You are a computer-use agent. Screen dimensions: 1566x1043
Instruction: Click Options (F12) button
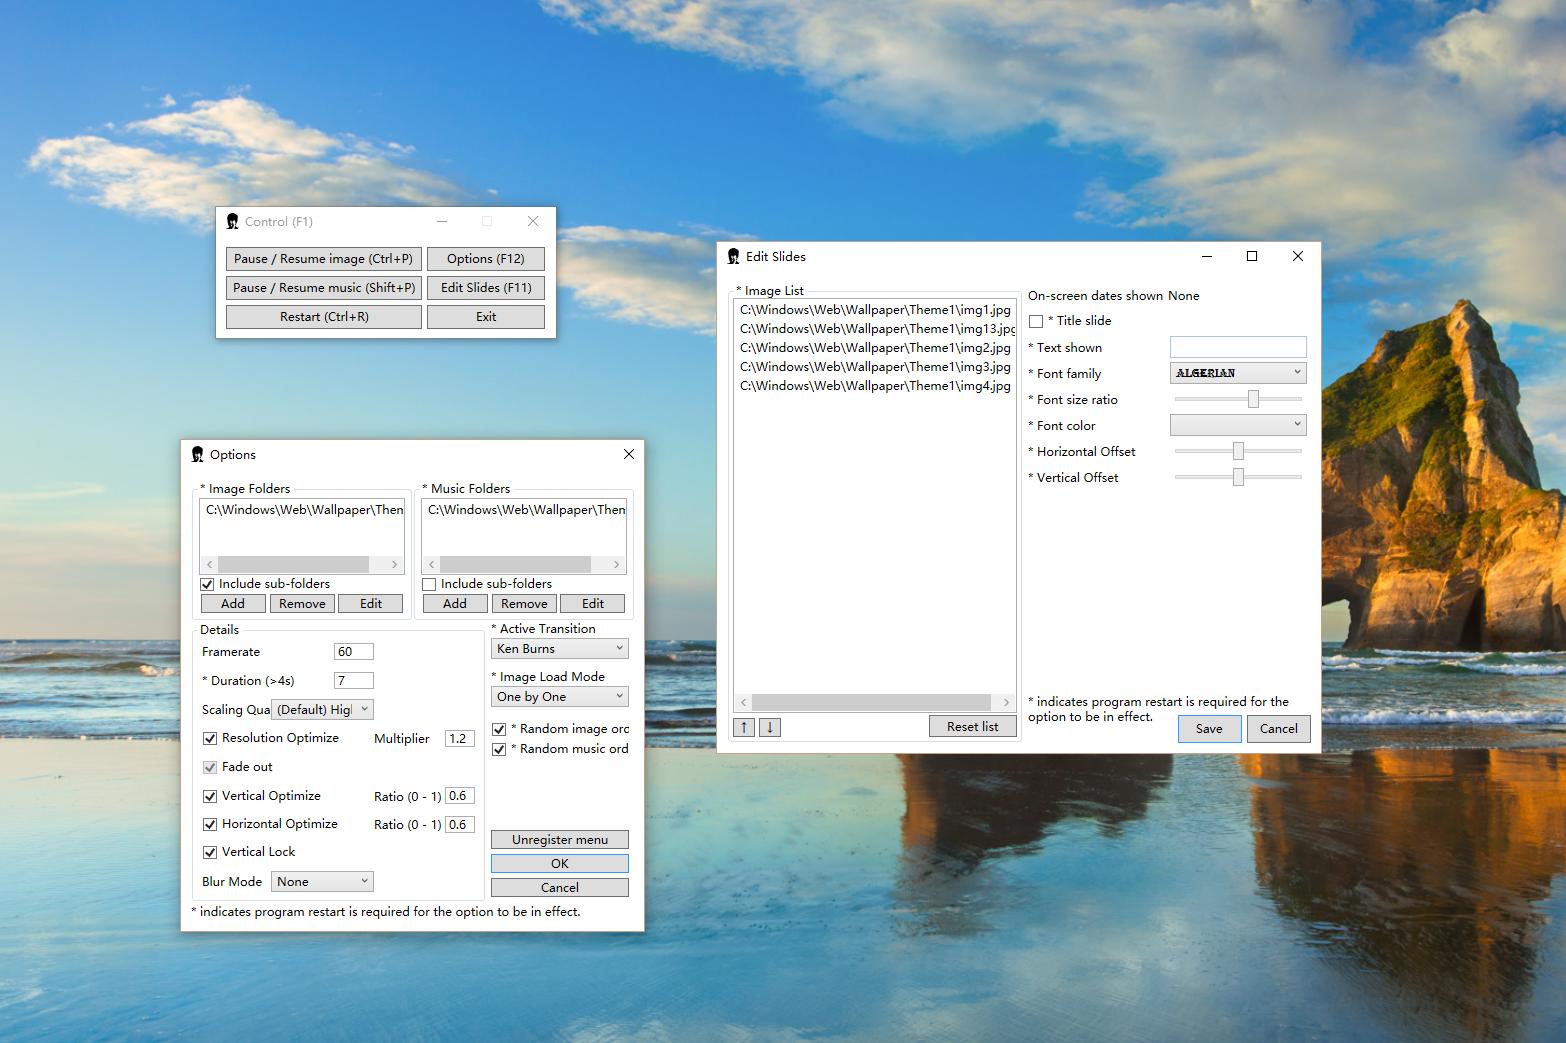(x=486, y=259)
